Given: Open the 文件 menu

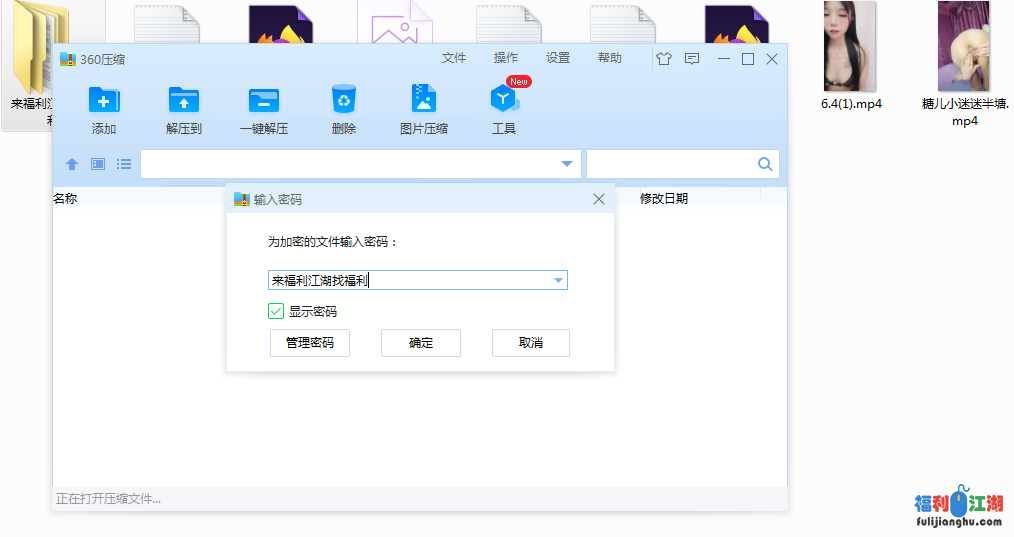Looking at the screenshot, I should [454, 58].
